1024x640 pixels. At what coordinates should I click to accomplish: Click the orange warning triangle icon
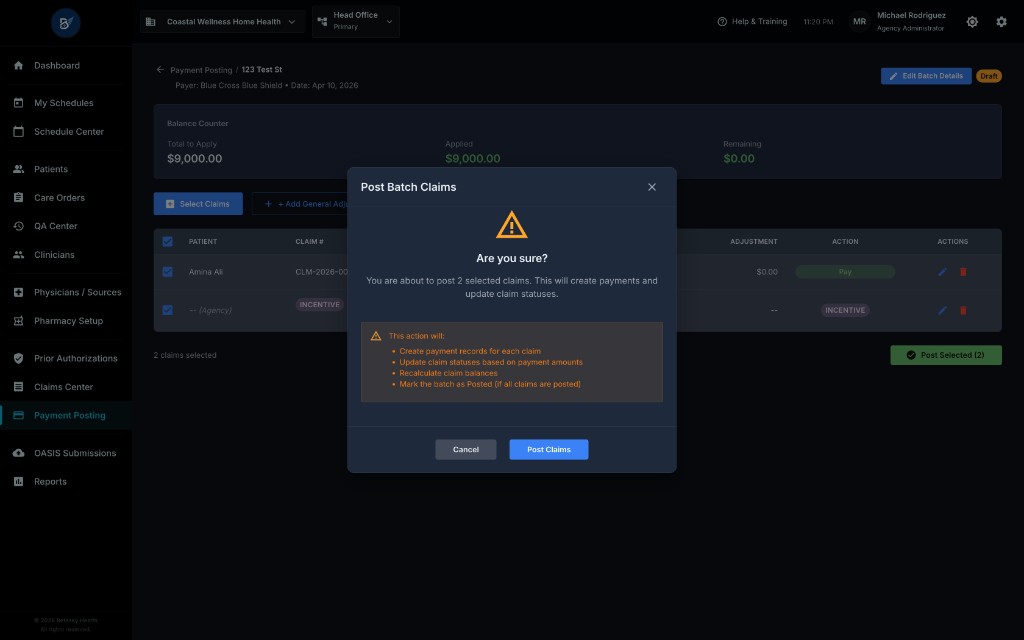point(511,225)
